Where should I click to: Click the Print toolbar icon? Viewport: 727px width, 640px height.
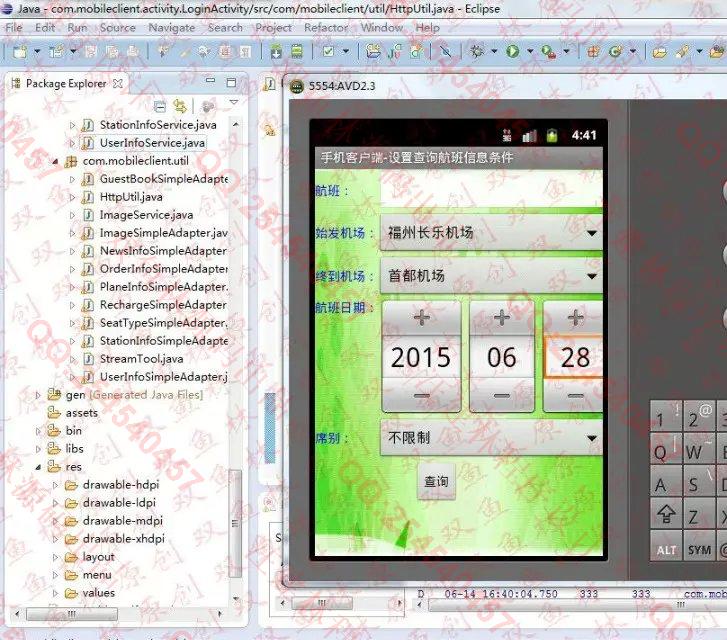[133, 51]
